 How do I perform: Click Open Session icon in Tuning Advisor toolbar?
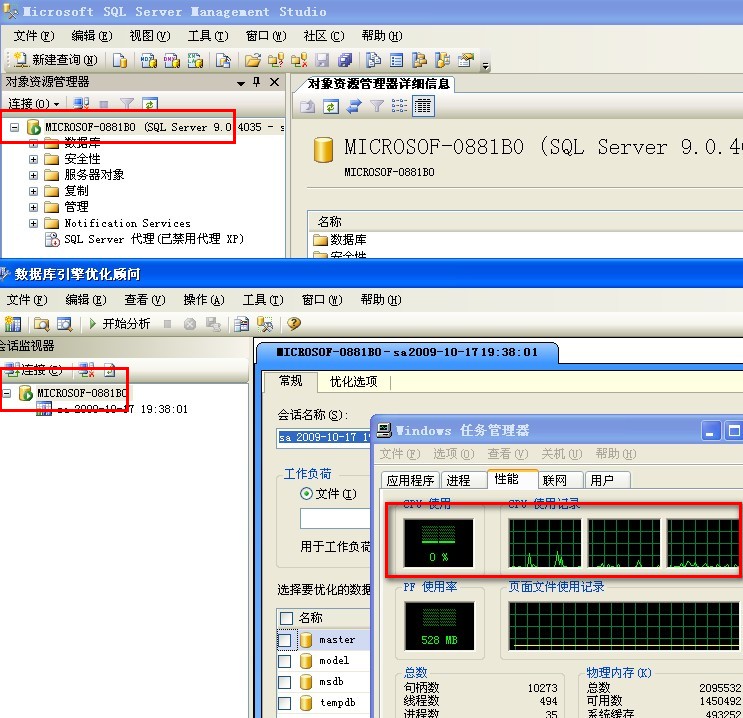(x=64, y=324)
